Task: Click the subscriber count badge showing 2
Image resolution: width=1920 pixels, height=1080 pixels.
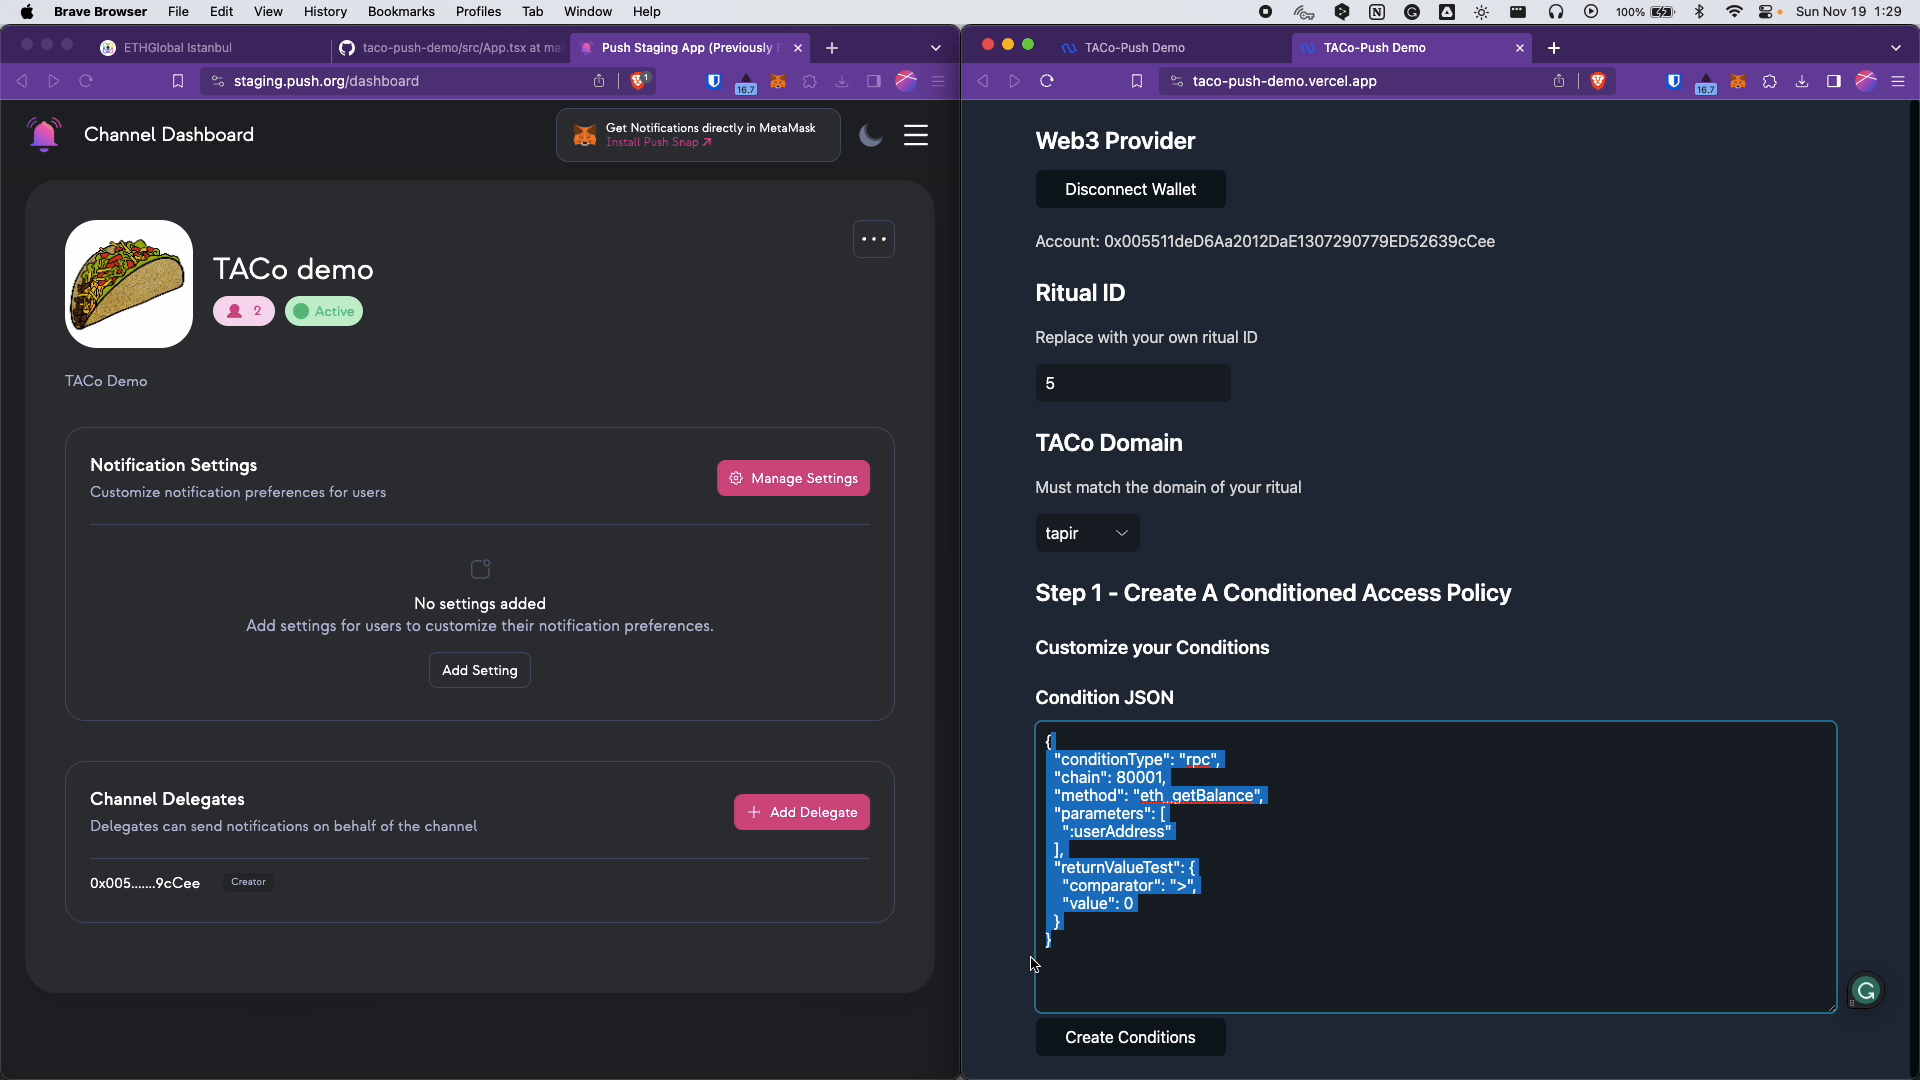Action: point(244,311)
